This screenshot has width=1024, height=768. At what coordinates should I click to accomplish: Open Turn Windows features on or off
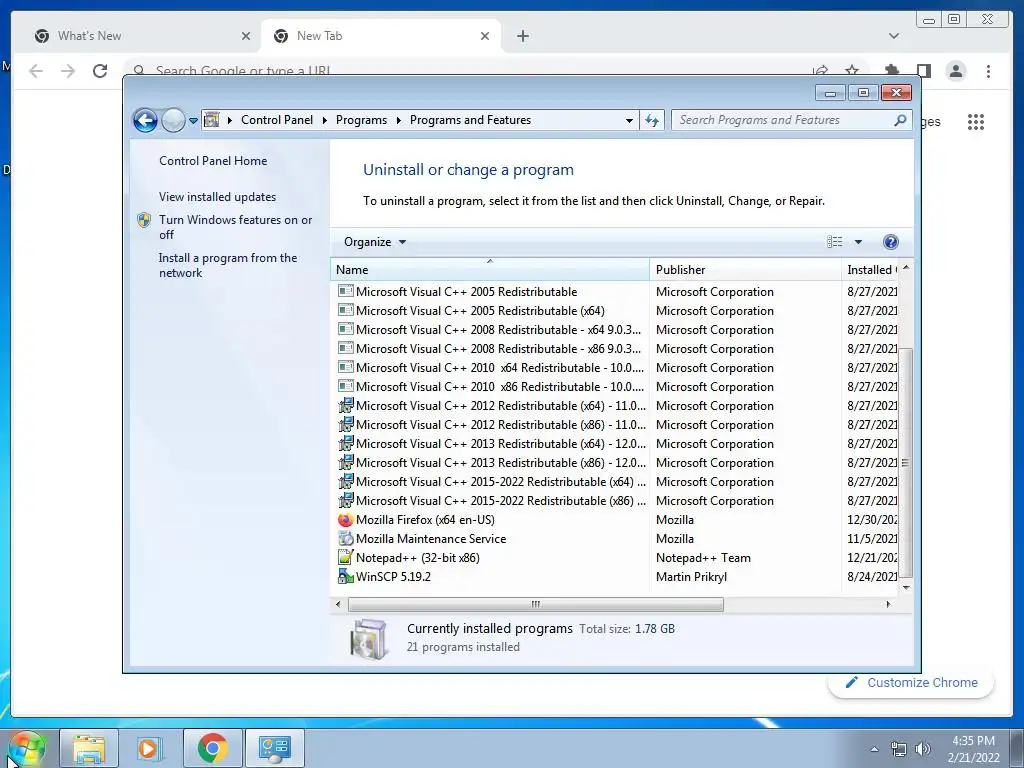[x=236, y=227]
